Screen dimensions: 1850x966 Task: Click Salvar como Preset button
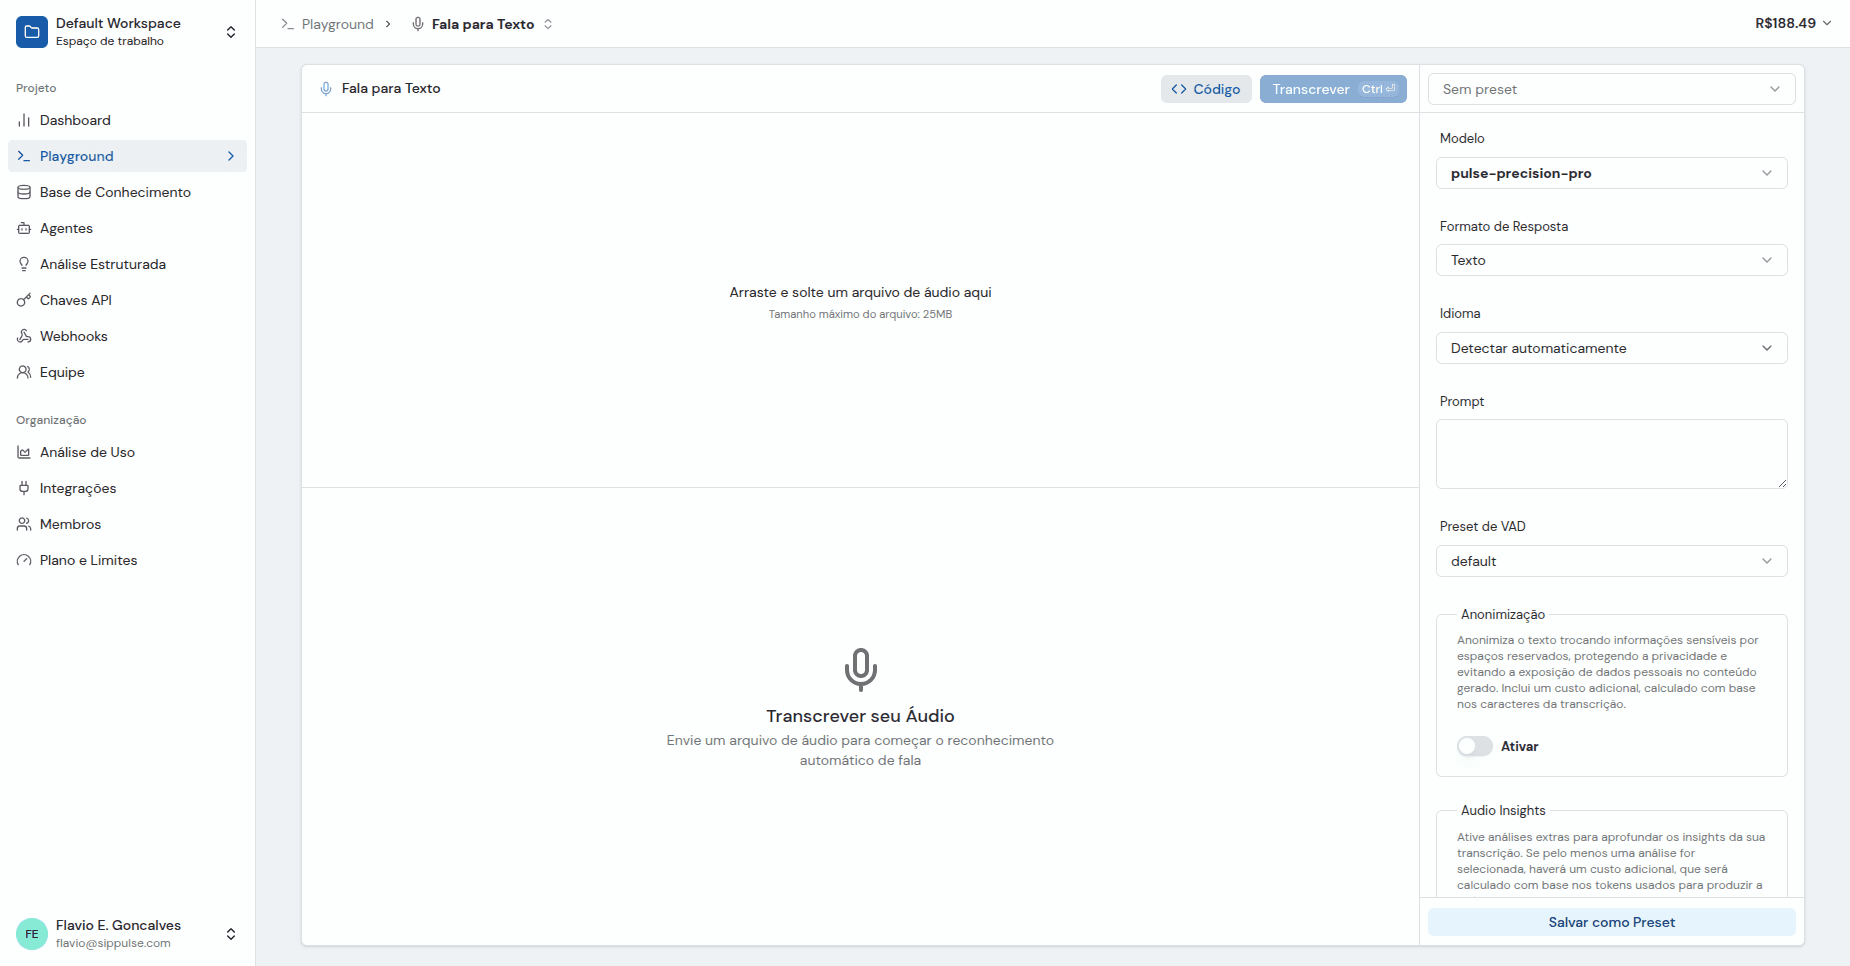pos(1611,922)
